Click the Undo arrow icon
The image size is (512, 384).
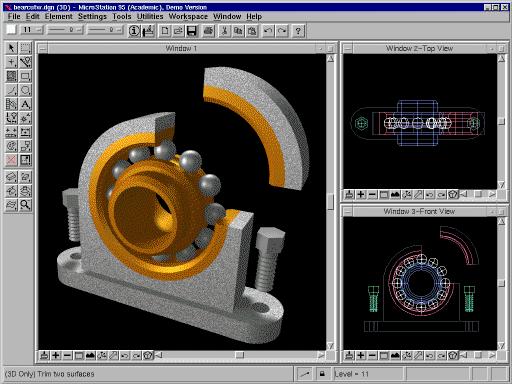tap(268, 31)
